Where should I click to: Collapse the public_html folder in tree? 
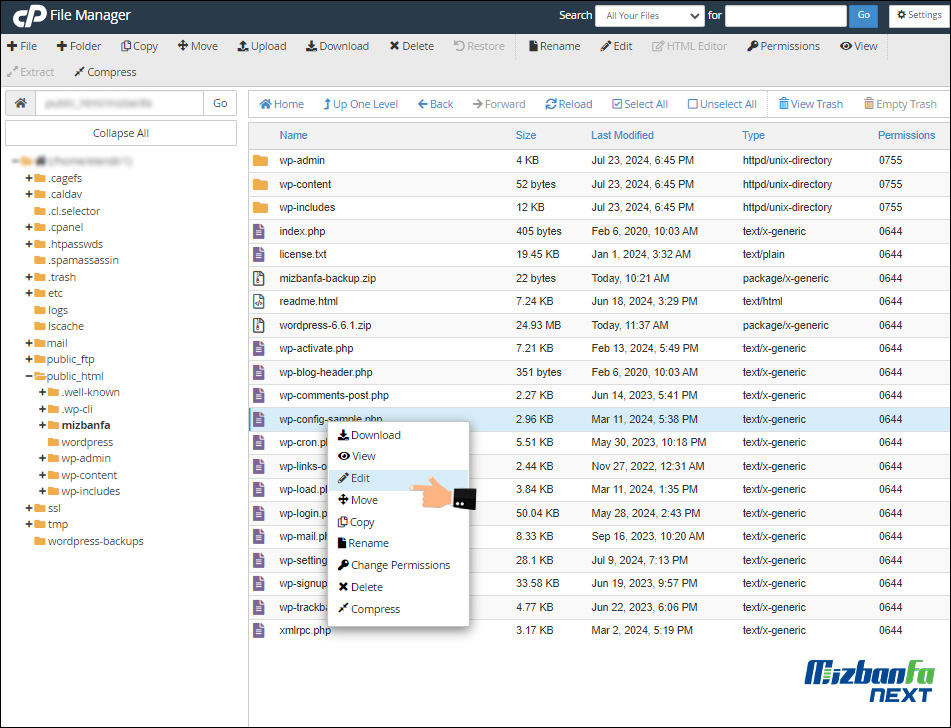[x=29, y=376]
